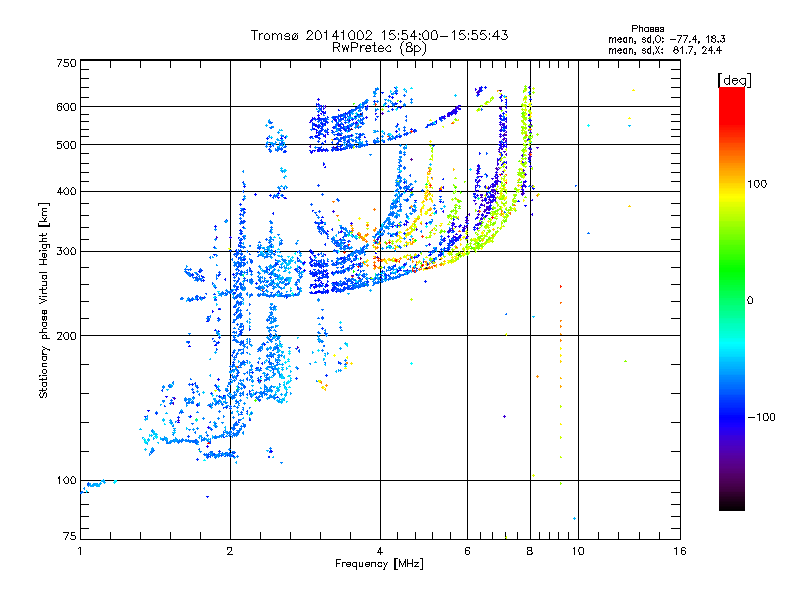
Task: Click the x-axis tick label "16"
Action: click(680, 551)
